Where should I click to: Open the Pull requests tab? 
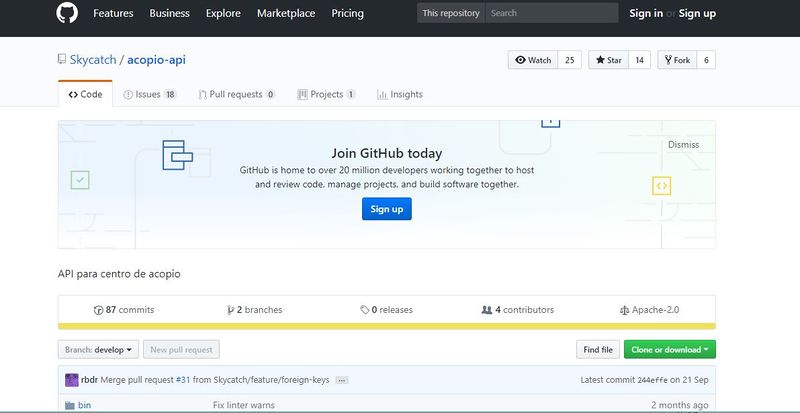(236, 94)
